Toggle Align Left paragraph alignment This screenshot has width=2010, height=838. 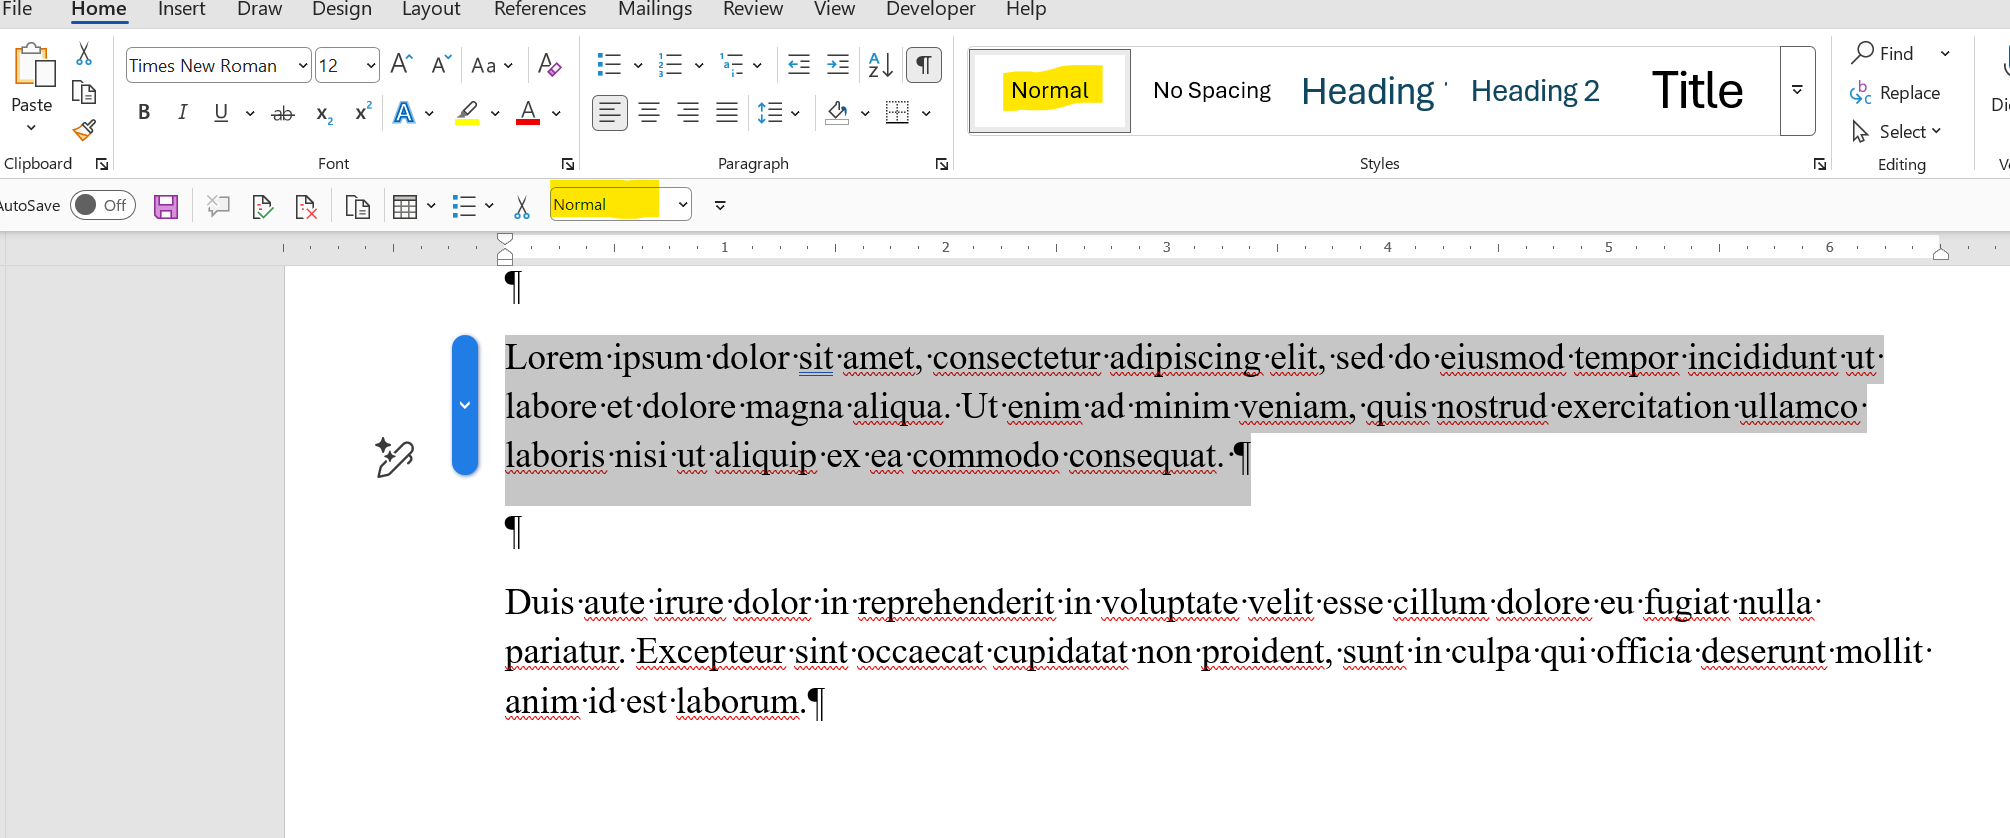pyautogui.click(x=610, y=113)
